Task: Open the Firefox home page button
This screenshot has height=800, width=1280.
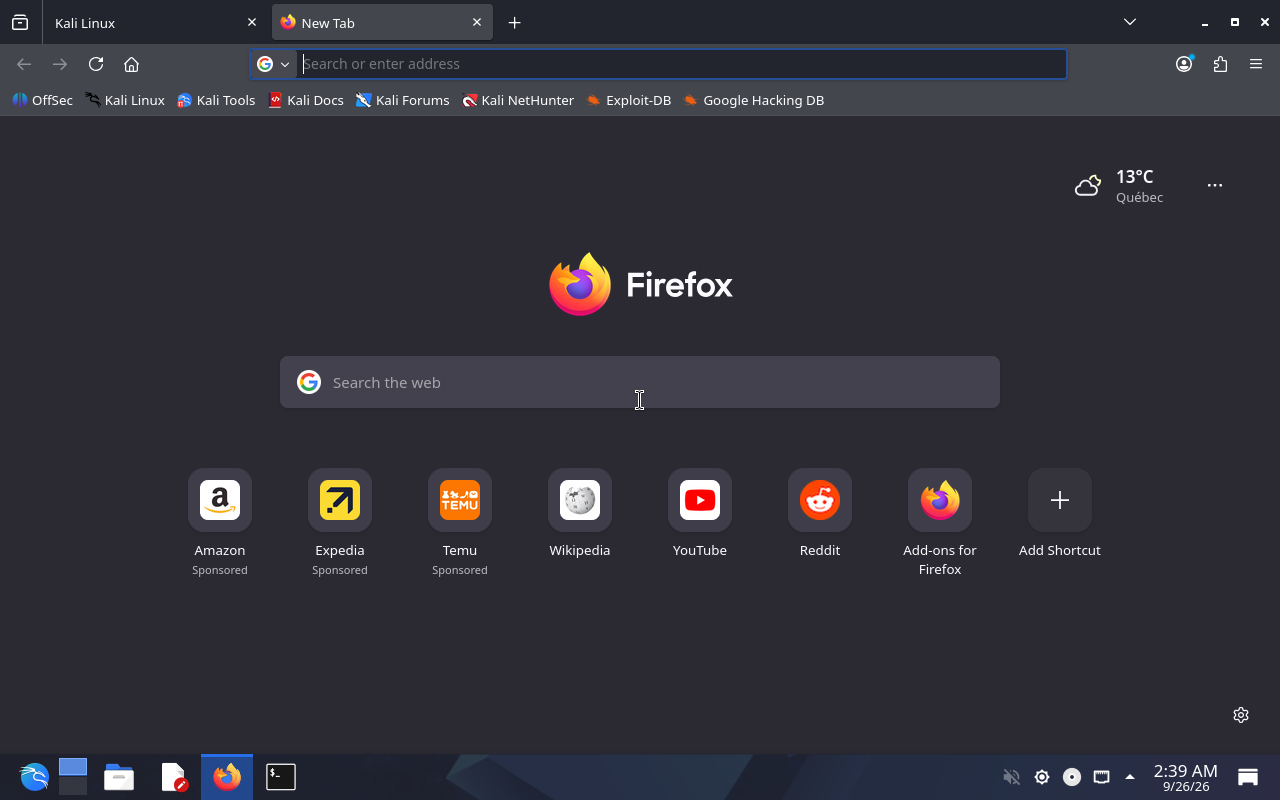Action: coord(131,64)
